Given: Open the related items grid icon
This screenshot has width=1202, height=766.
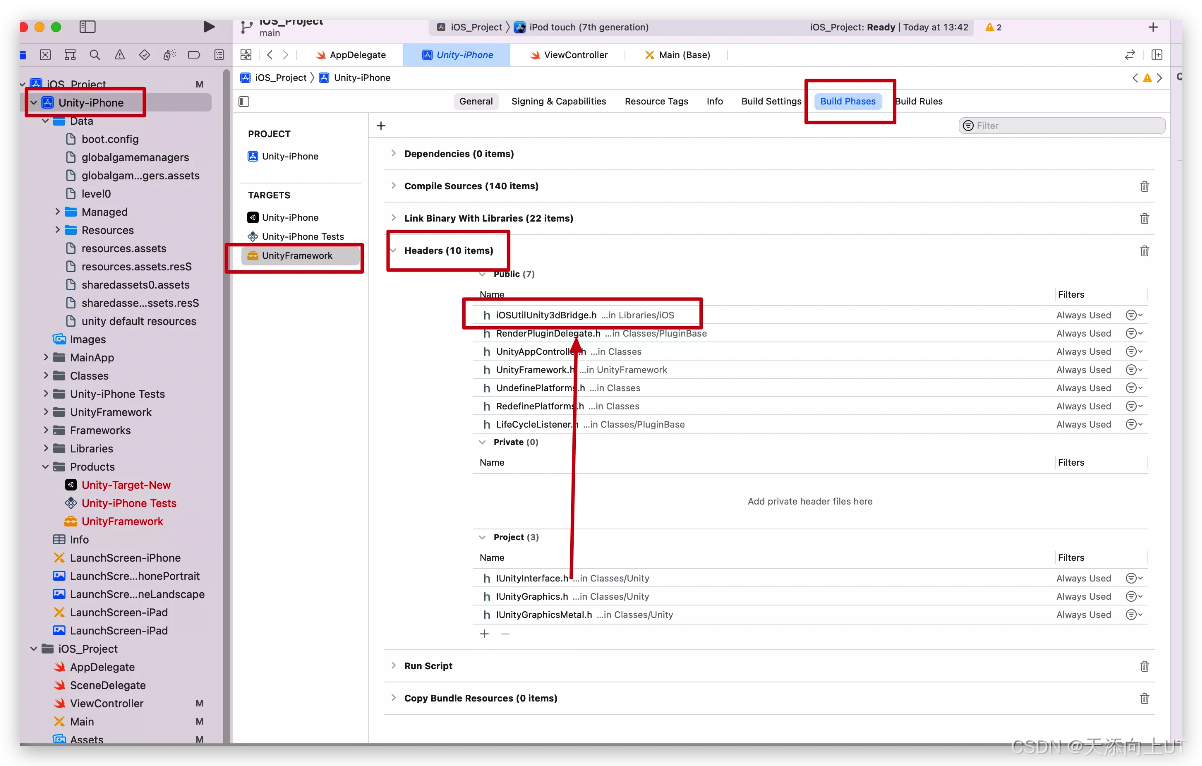Looking at the screenshot, I should pos(246,55).
